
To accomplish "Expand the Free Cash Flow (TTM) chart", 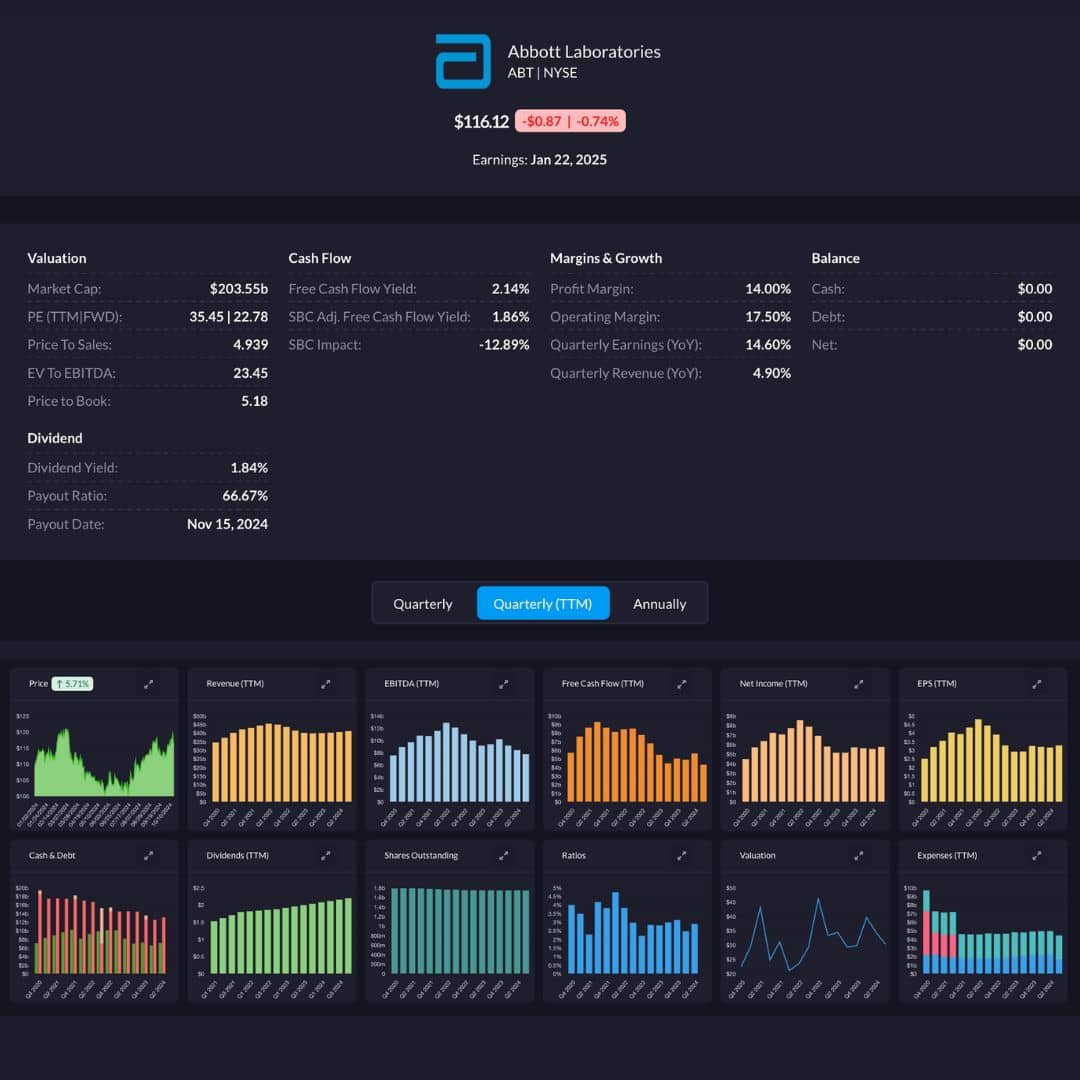I will pyautogui.click(x=681, y=684).
